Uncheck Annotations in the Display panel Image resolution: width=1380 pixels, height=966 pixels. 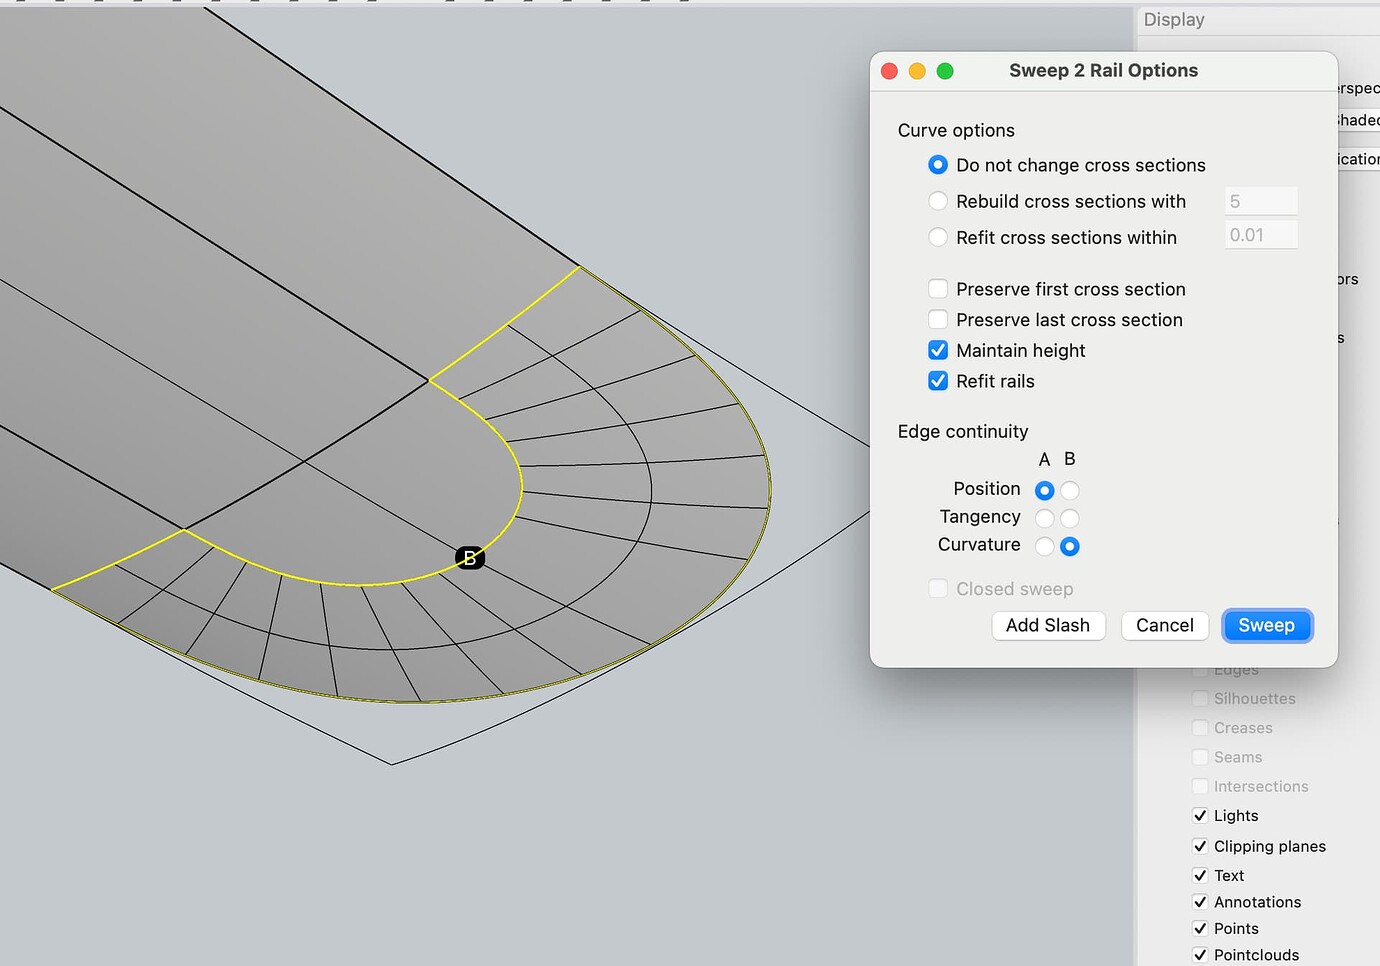pos(1199,902)
